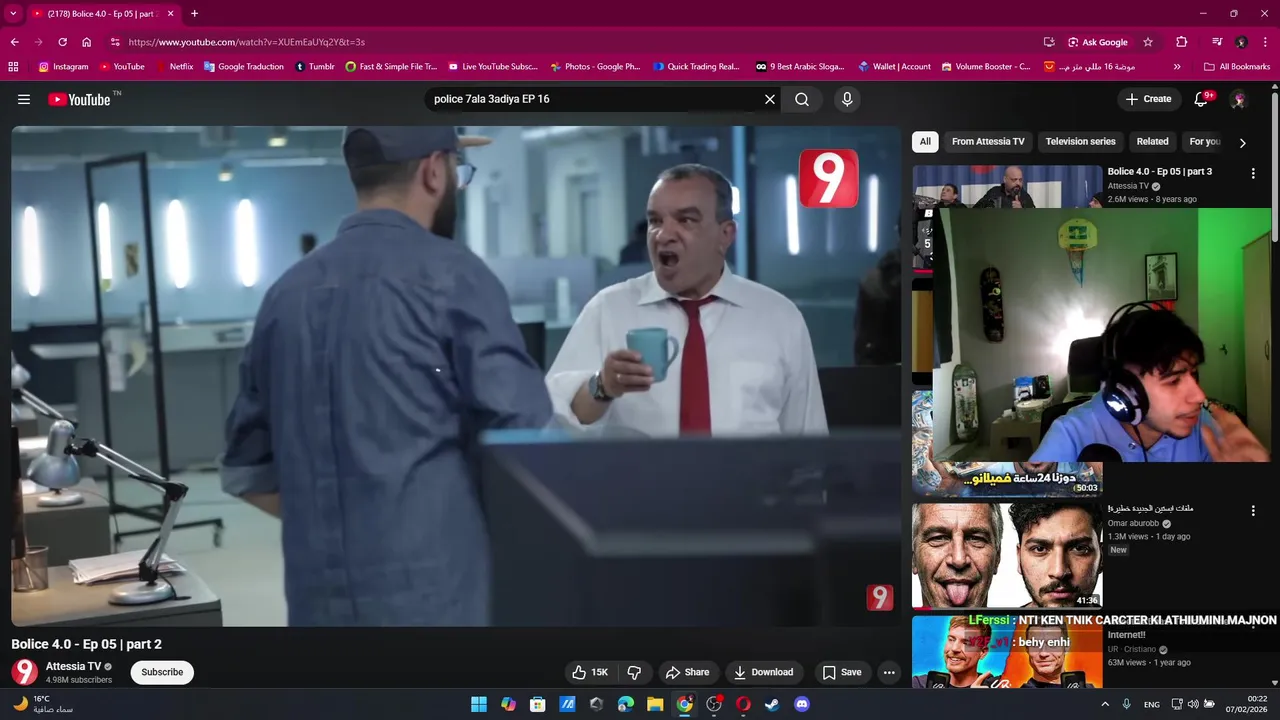Screen dimensions: 1280x720
Task: Click the browser address bar URL
Action: (x=246, y=42)
